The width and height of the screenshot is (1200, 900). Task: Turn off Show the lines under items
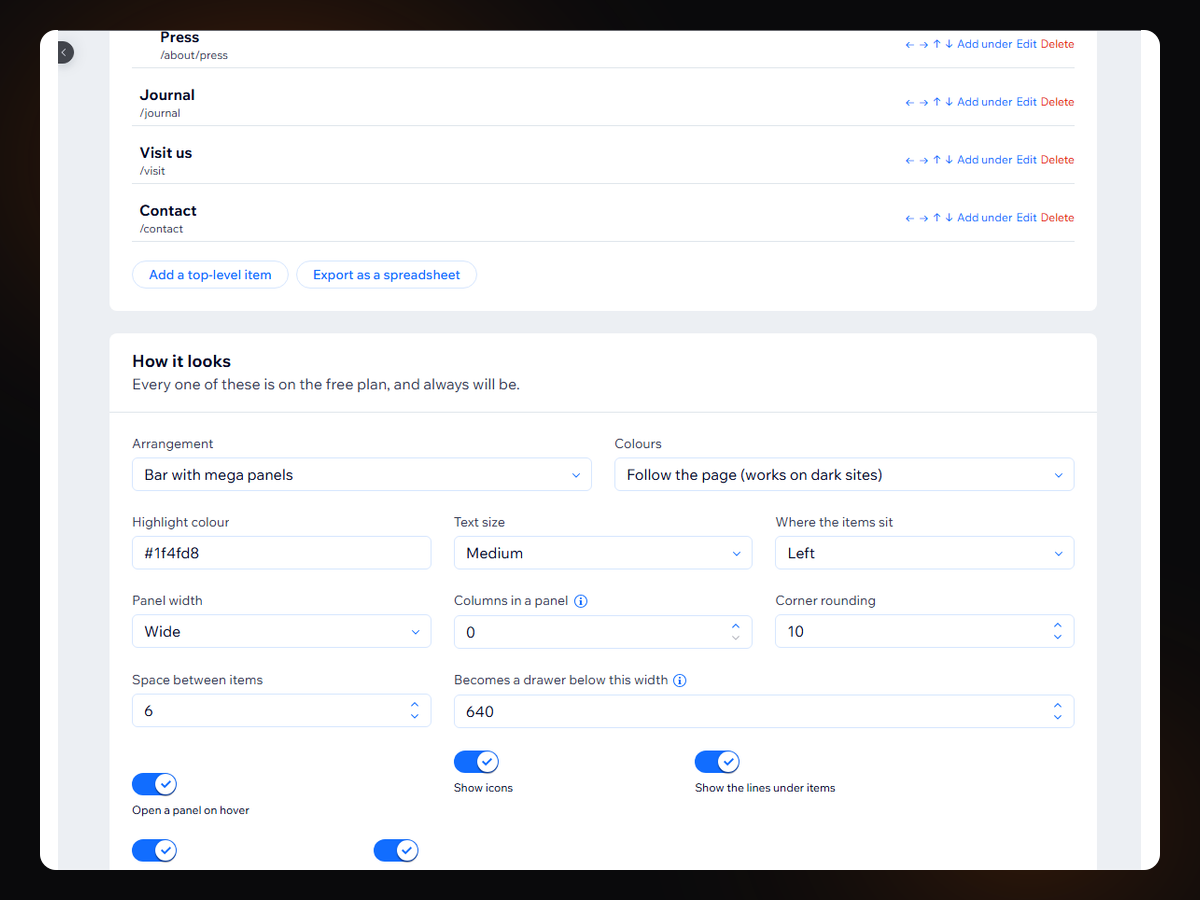(x=717, y=762)
